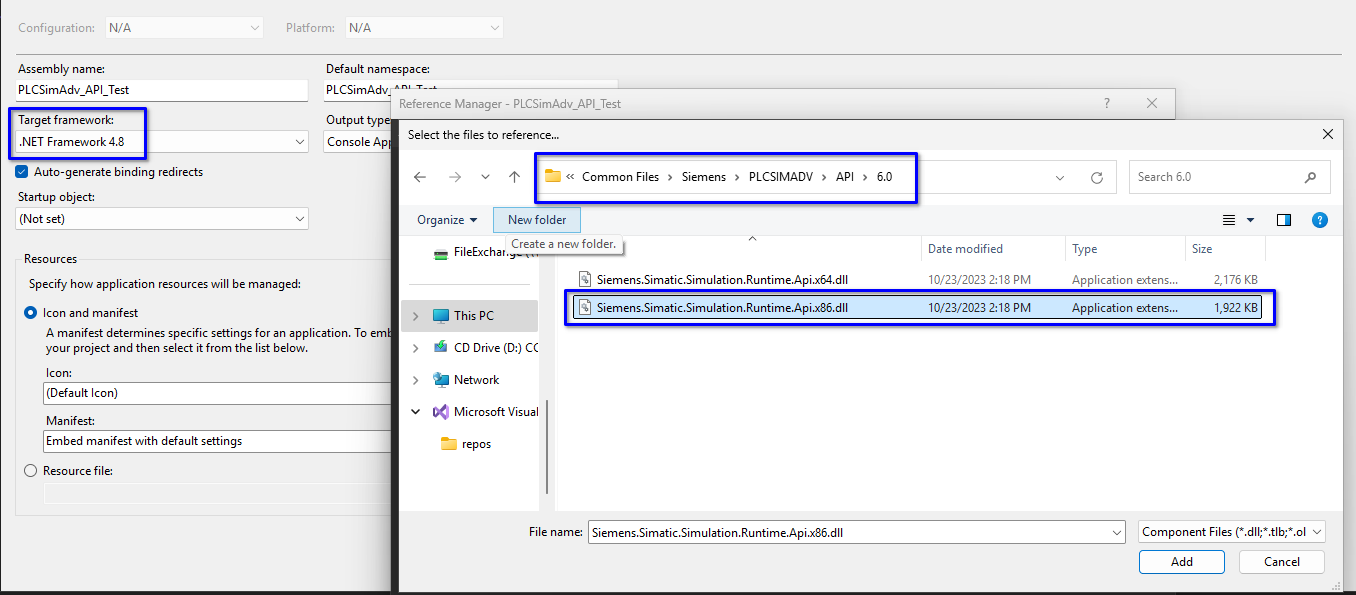Screen dimensions: 1356x595
Task: Select the Resource file radio button
Action: (x=30, y=471)
